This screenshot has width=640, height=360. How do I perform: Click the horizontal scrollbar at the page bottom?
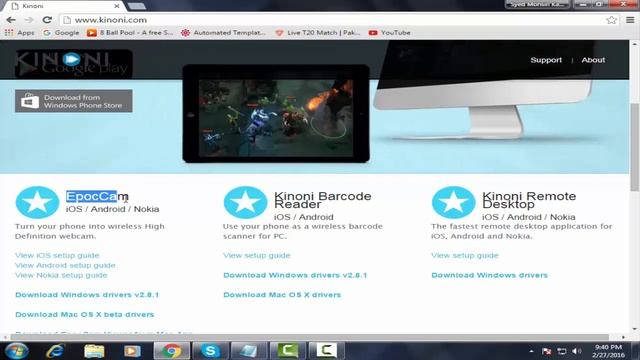pos(309,337)
